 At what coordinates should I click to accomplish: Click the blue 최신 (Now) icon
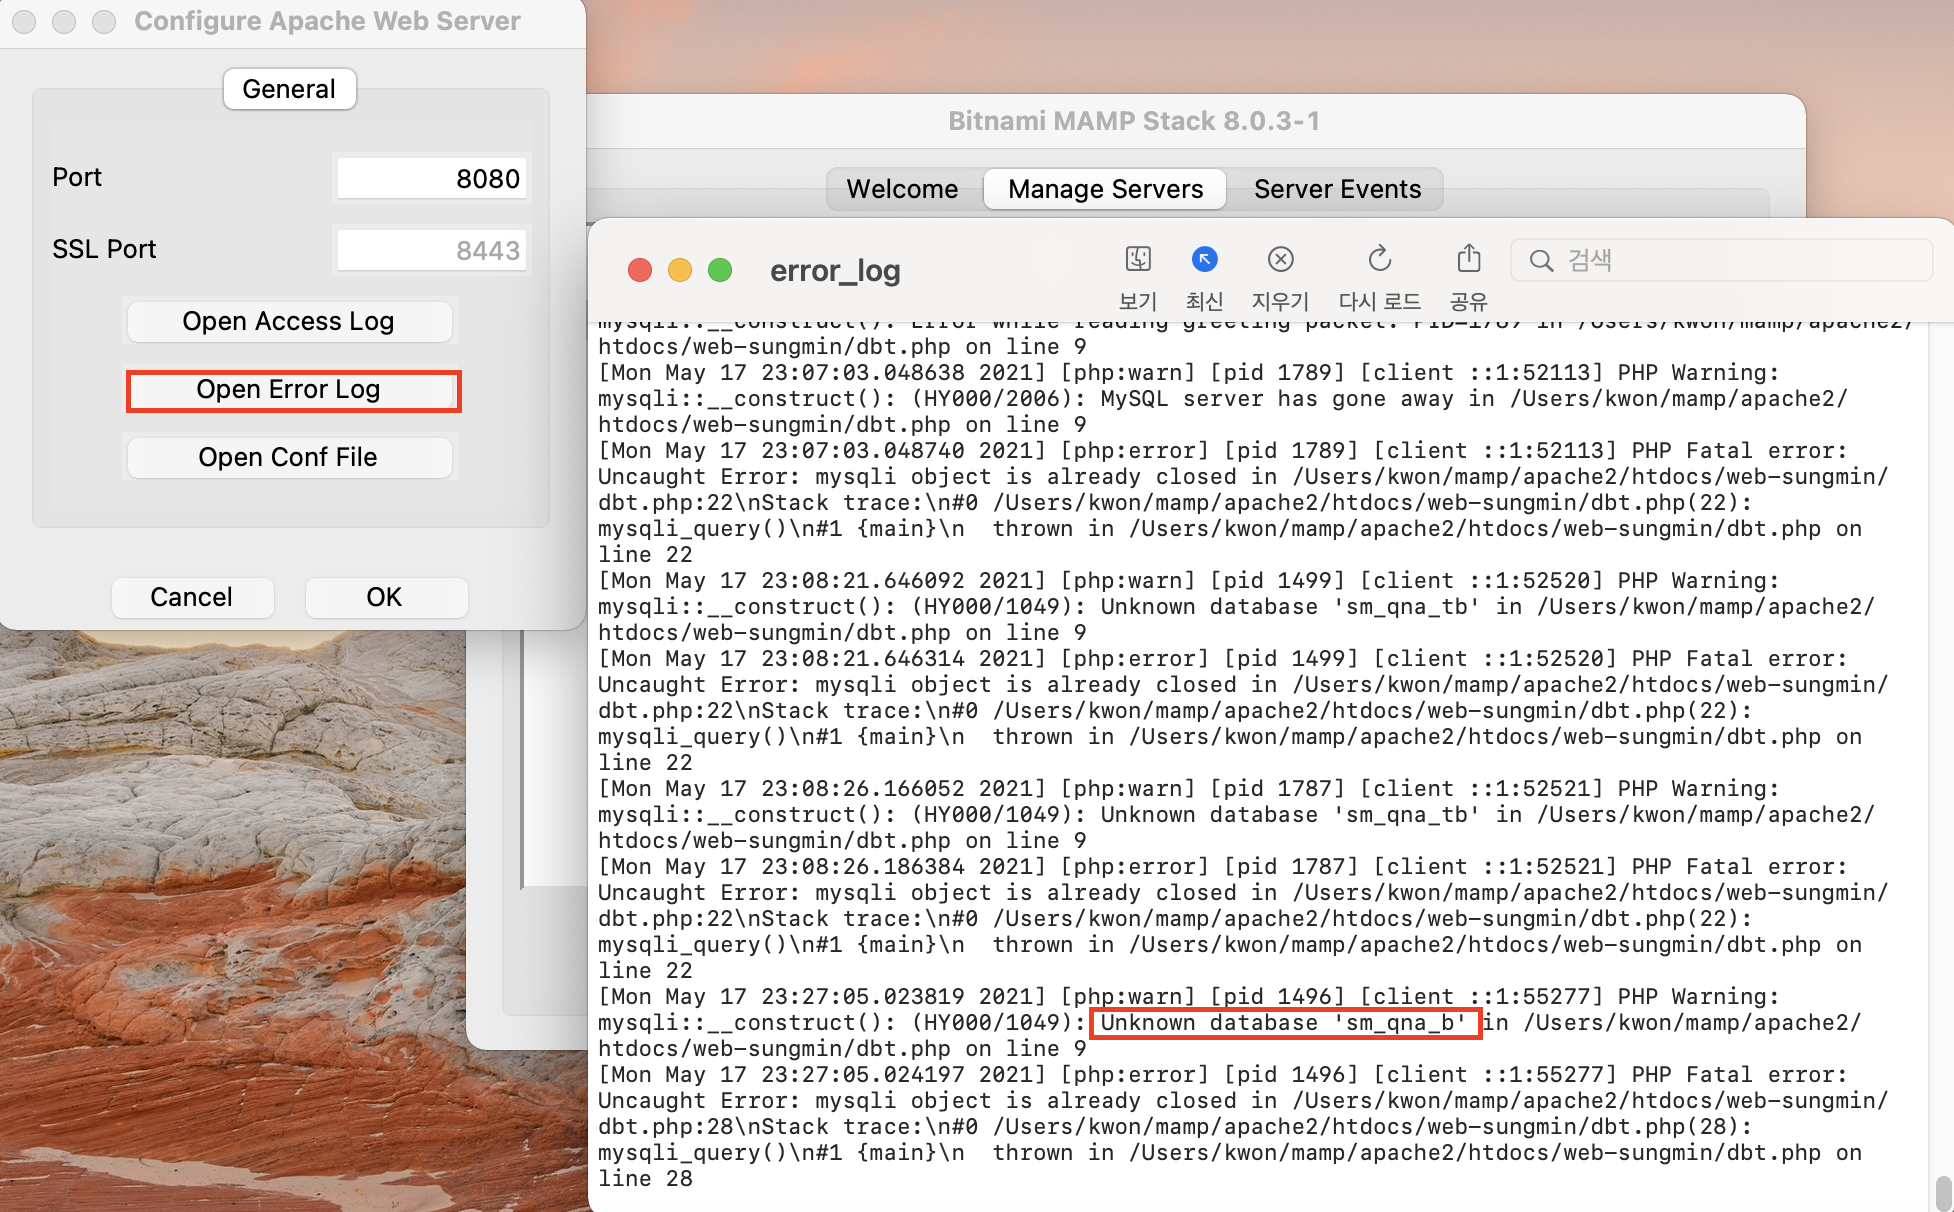click(x=1204, y=260)
